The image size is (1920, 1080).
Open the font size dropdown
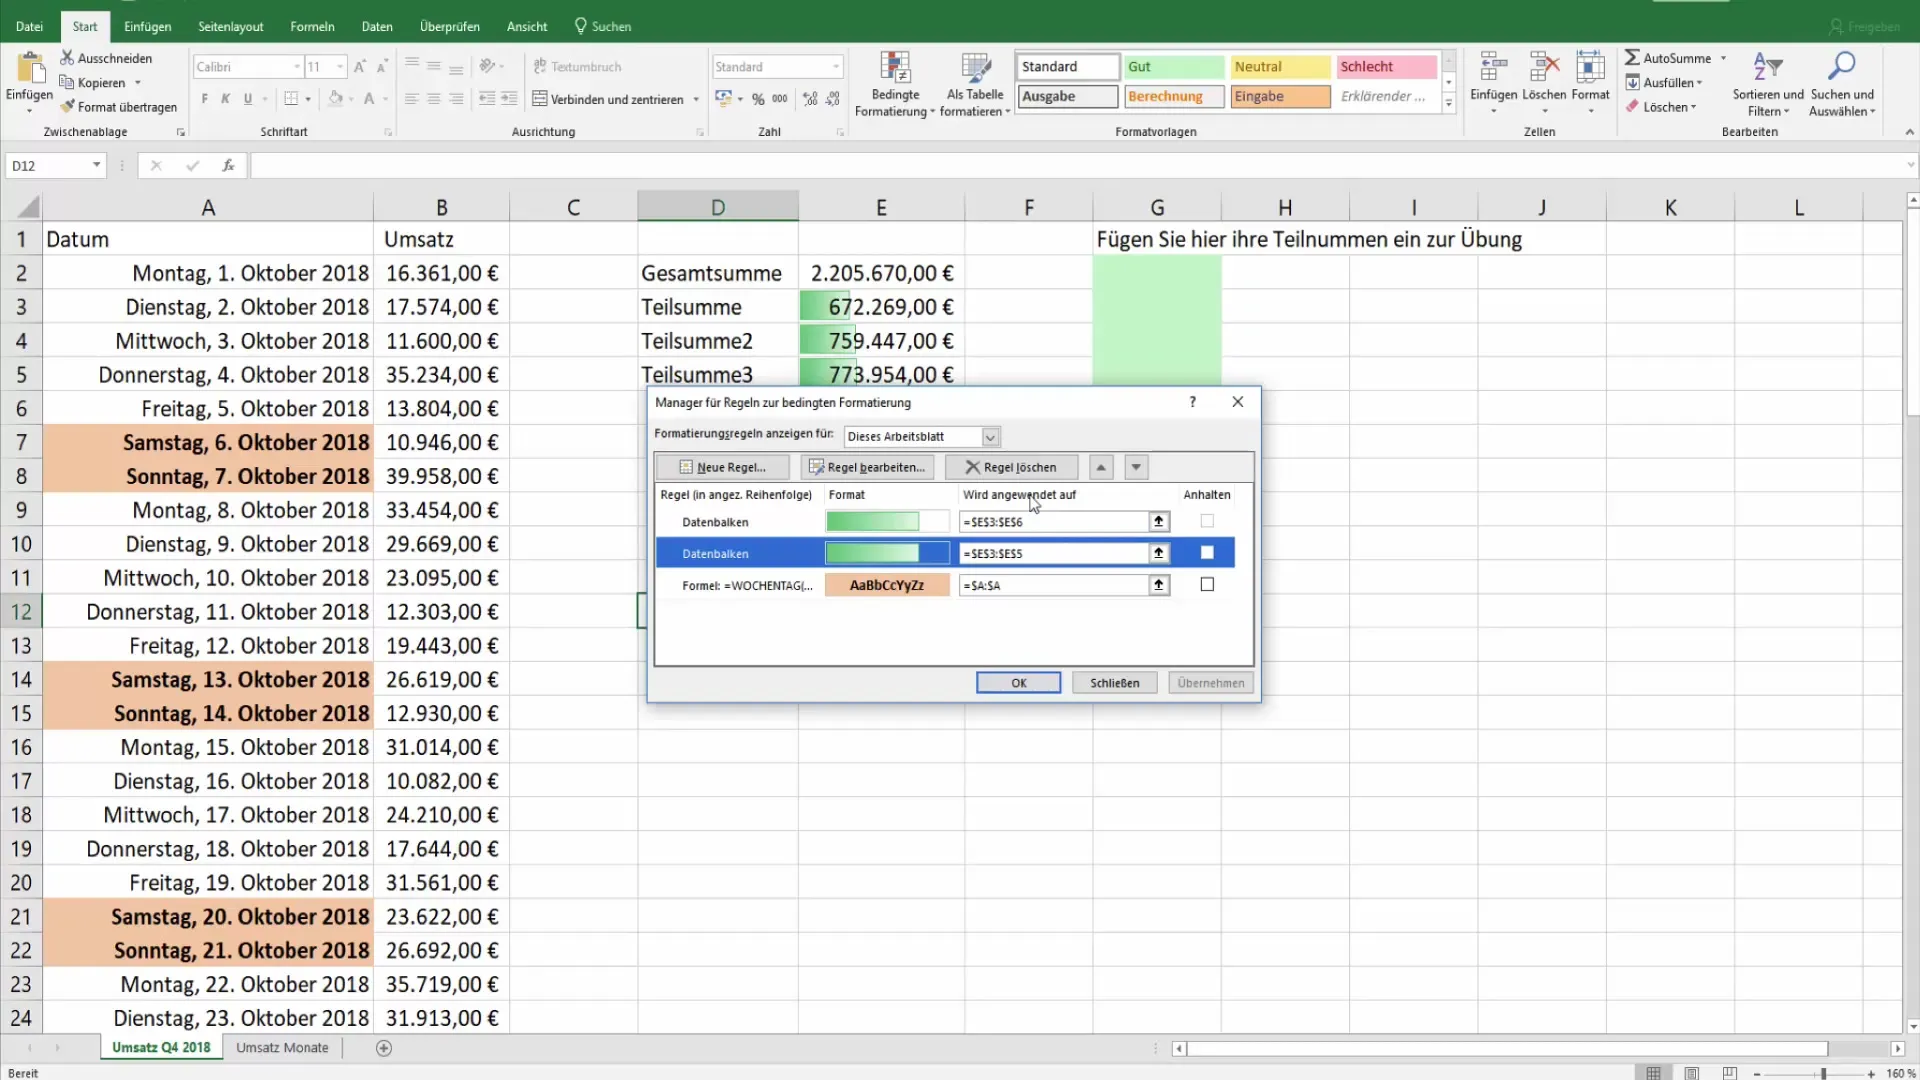(340, 67)
